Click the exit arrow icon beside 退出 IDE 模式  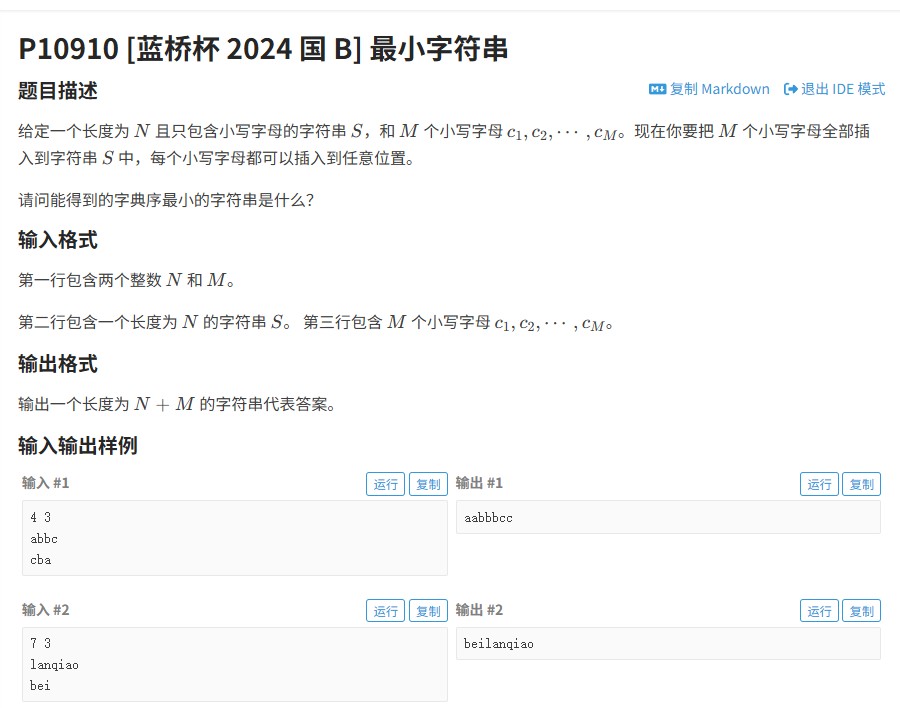point(790,89)
